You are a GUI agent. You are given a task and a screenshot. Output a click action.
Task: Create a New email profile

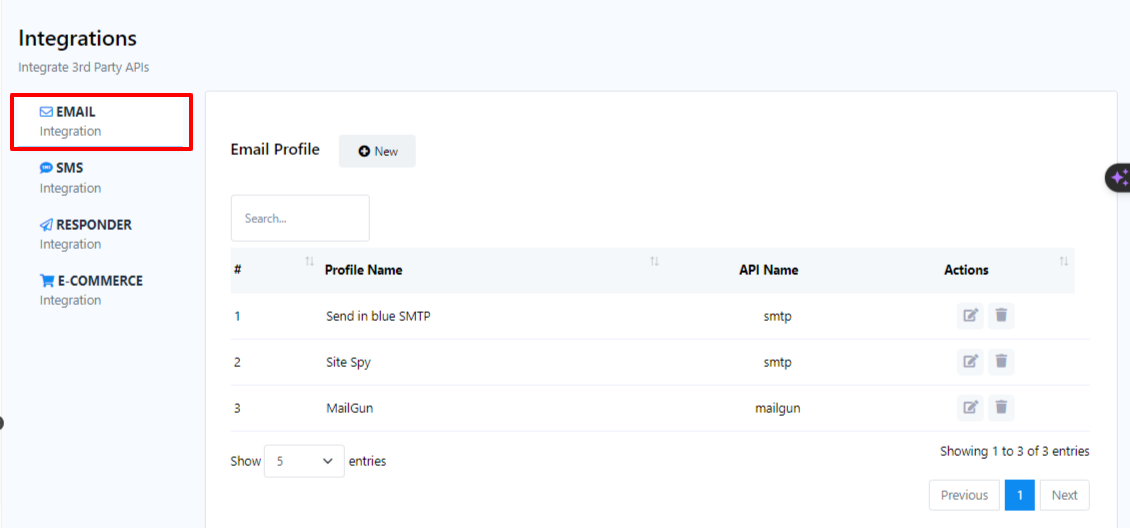tap(377, 151)
